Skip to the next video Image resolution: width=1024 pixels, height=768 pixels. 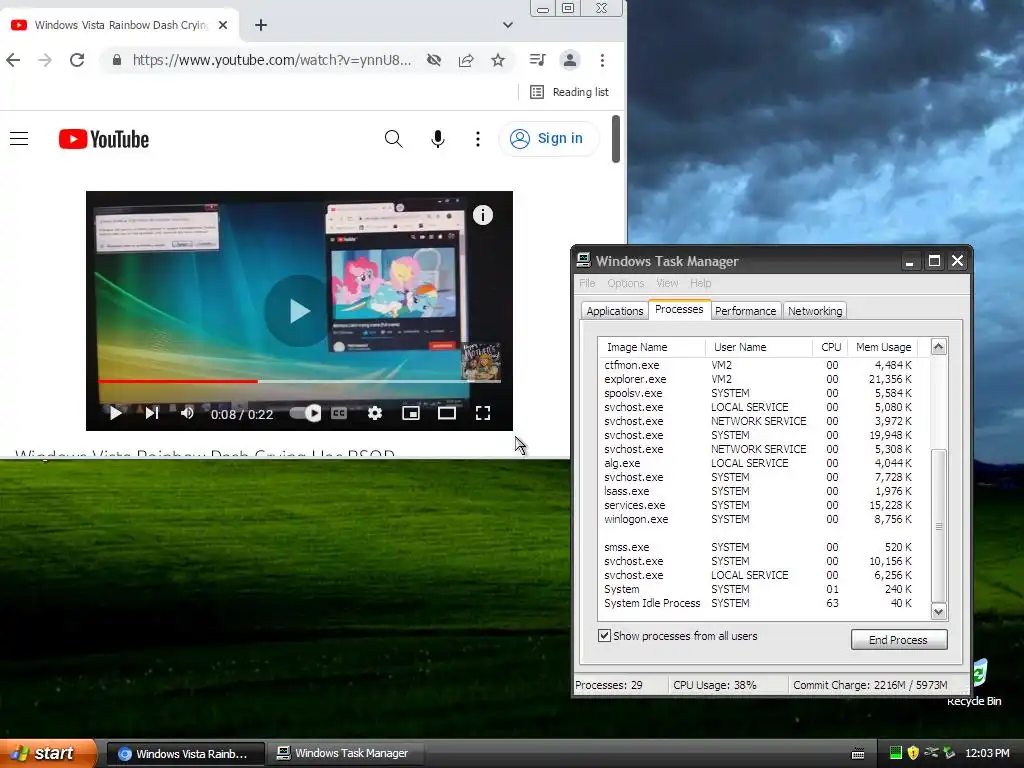point(152,413)
